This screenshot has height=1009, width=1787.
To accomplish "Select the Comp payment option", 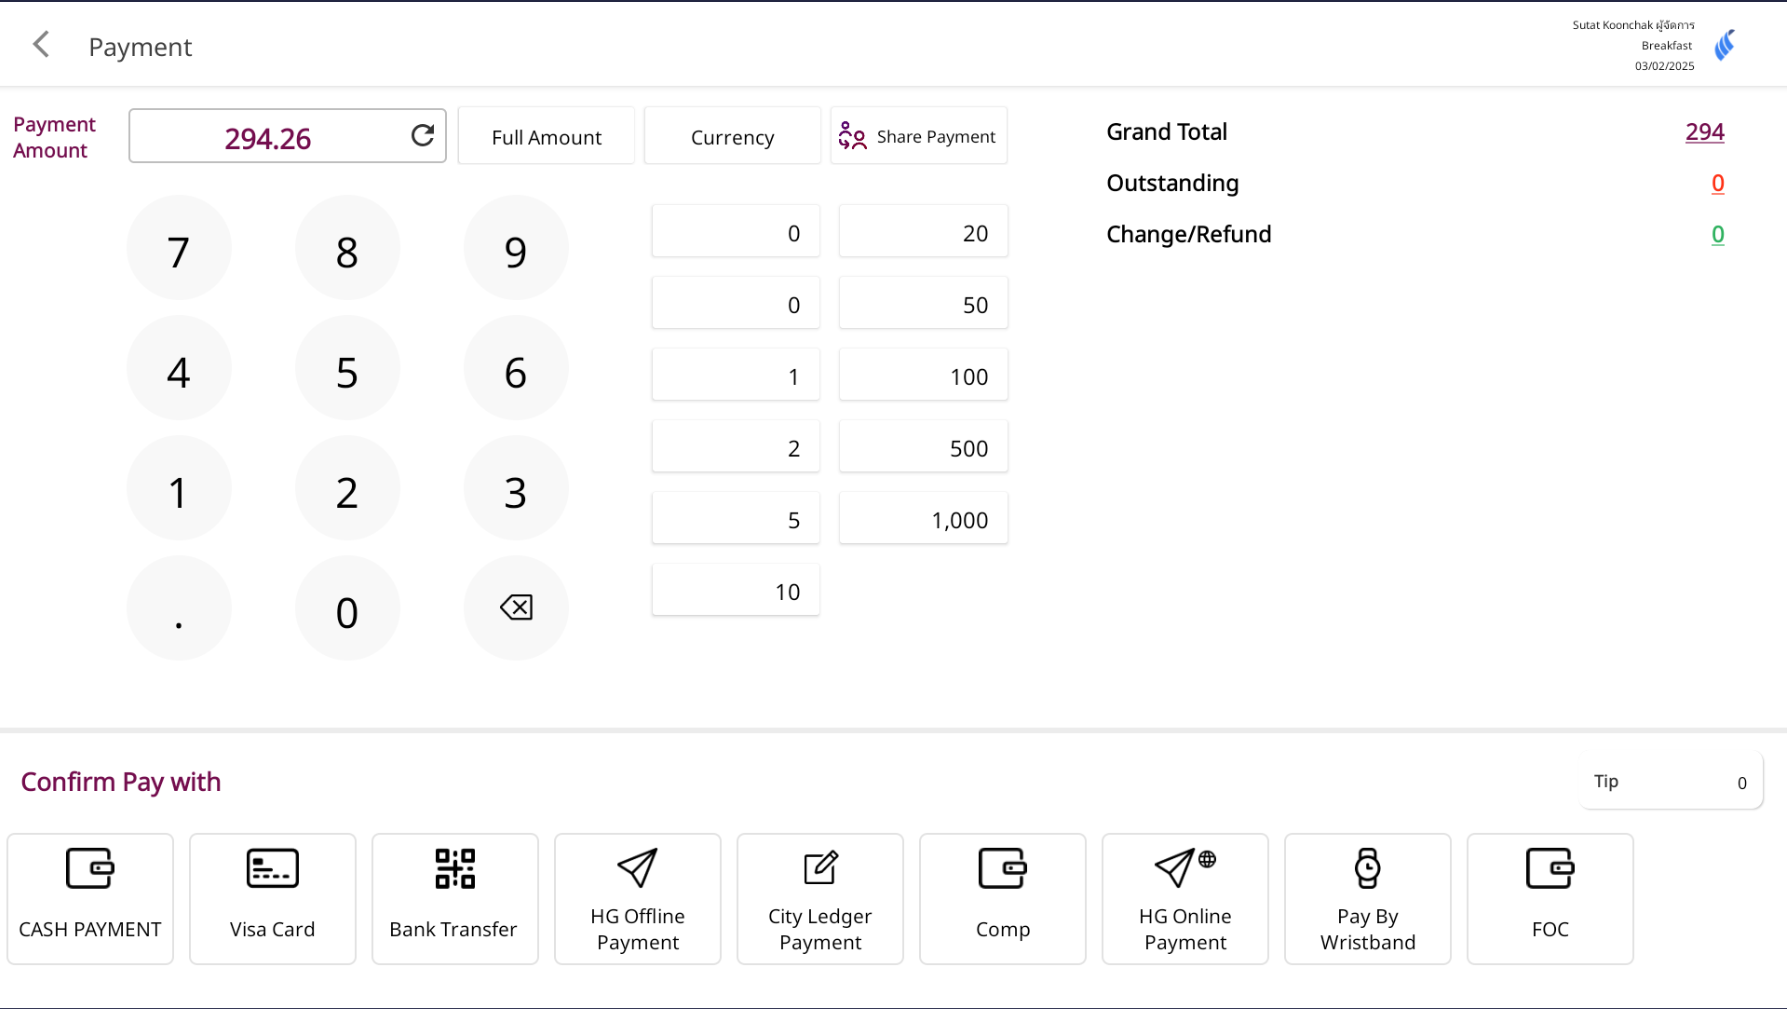I will (x=1002, y=898).
